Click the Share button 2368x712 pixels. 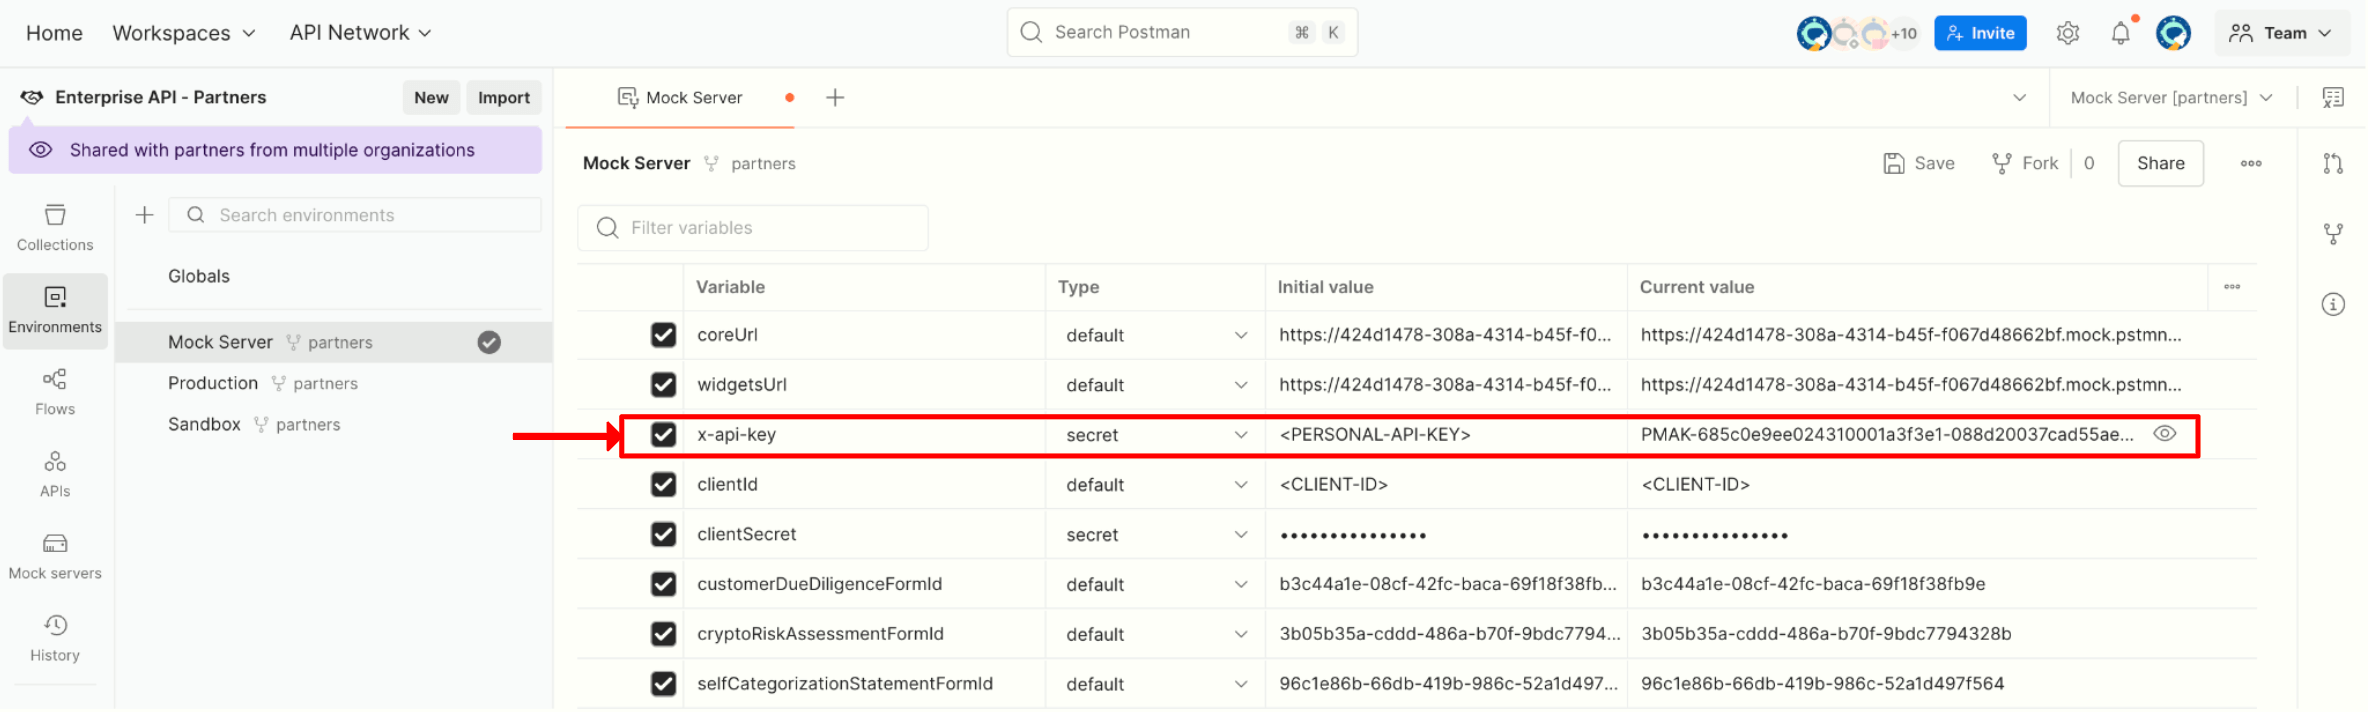click(2160, 163)
